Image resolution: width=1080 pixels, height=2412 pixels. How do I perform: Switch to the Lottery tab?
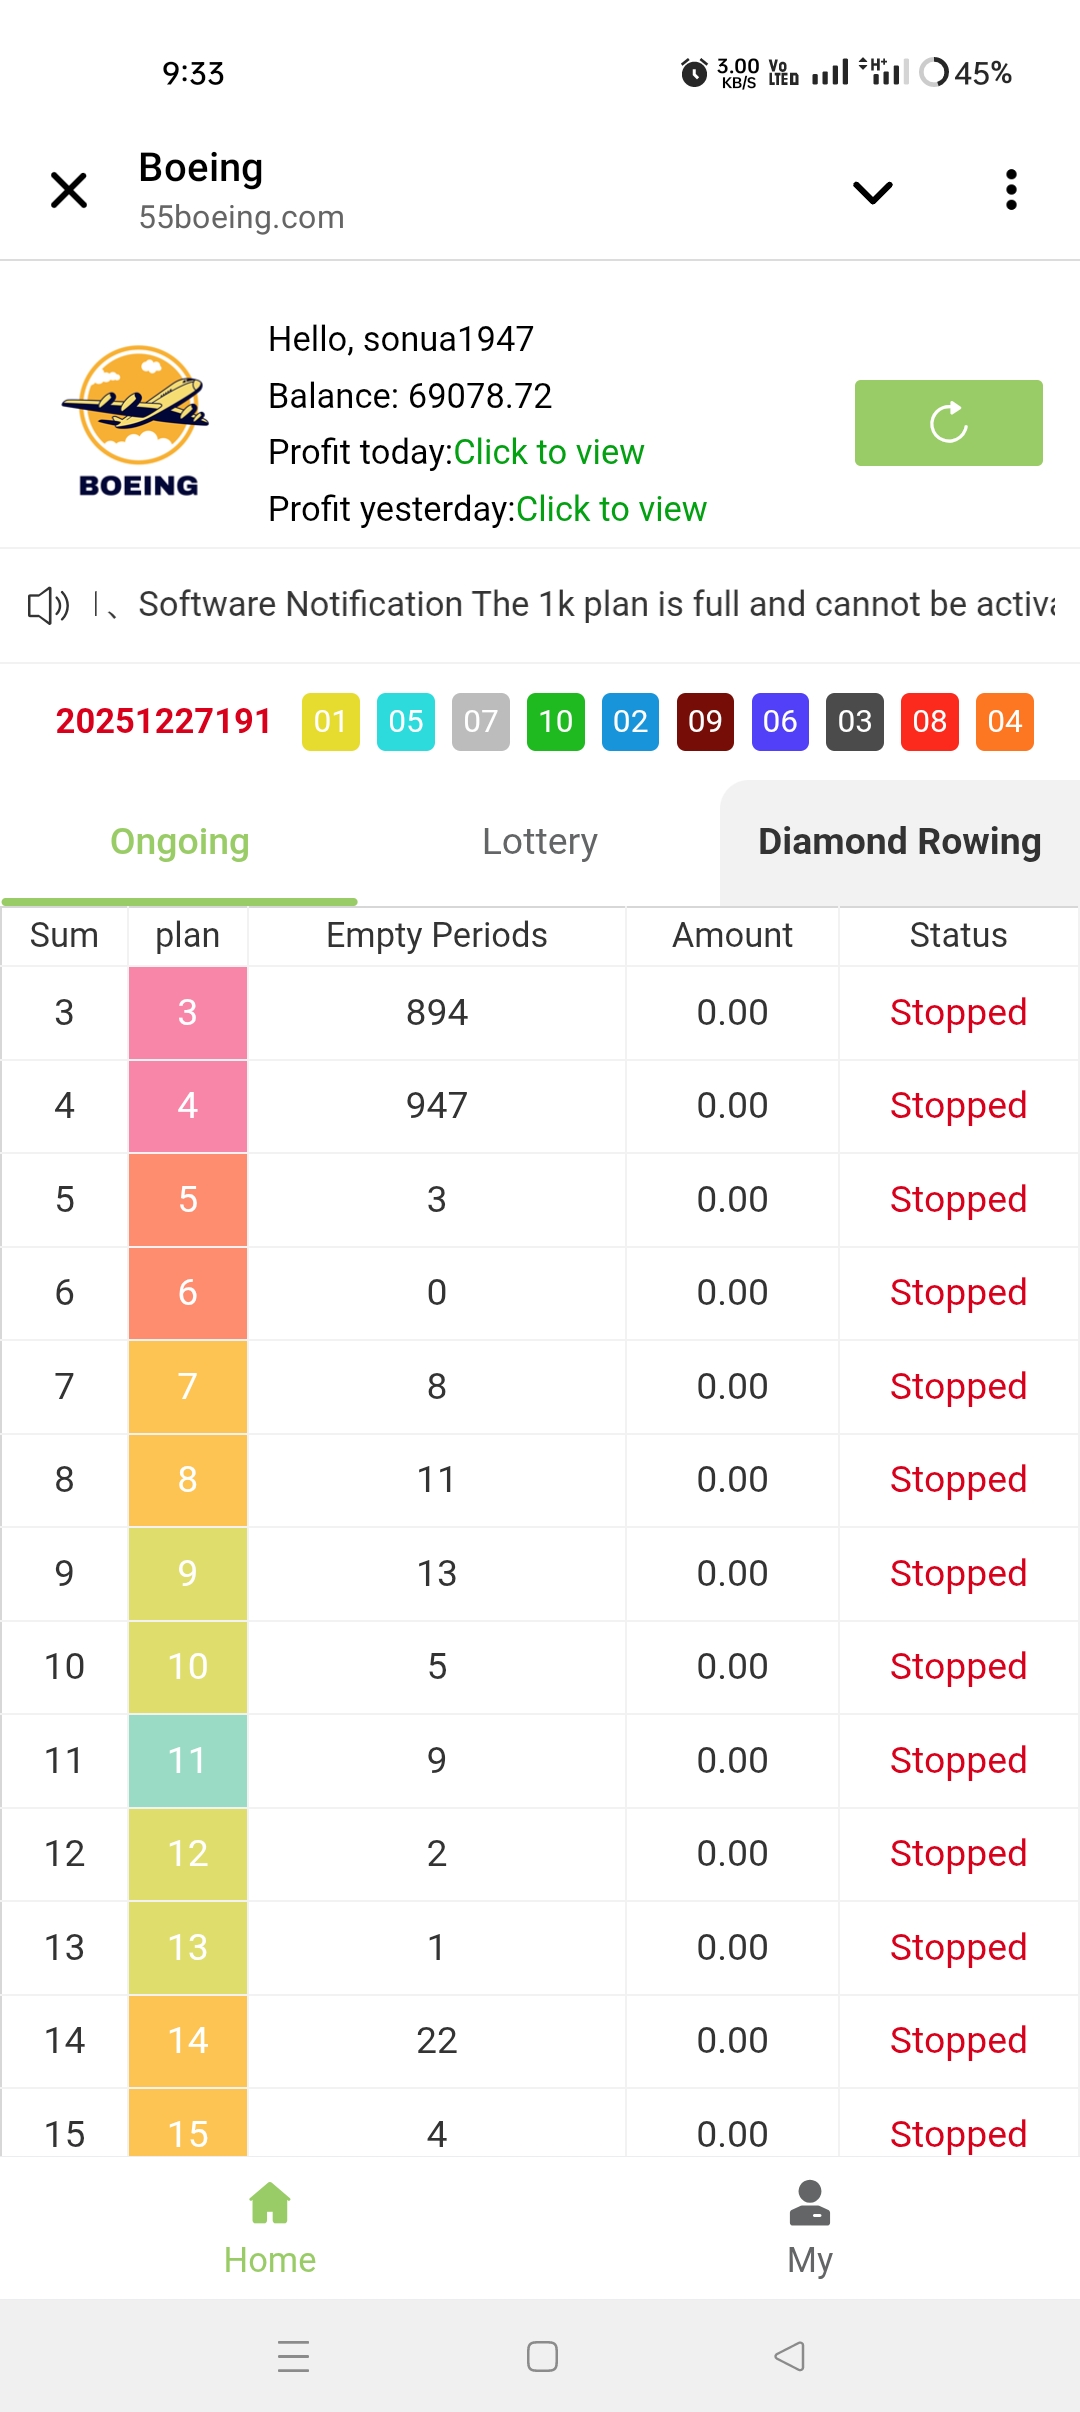(x=539, y=842)
